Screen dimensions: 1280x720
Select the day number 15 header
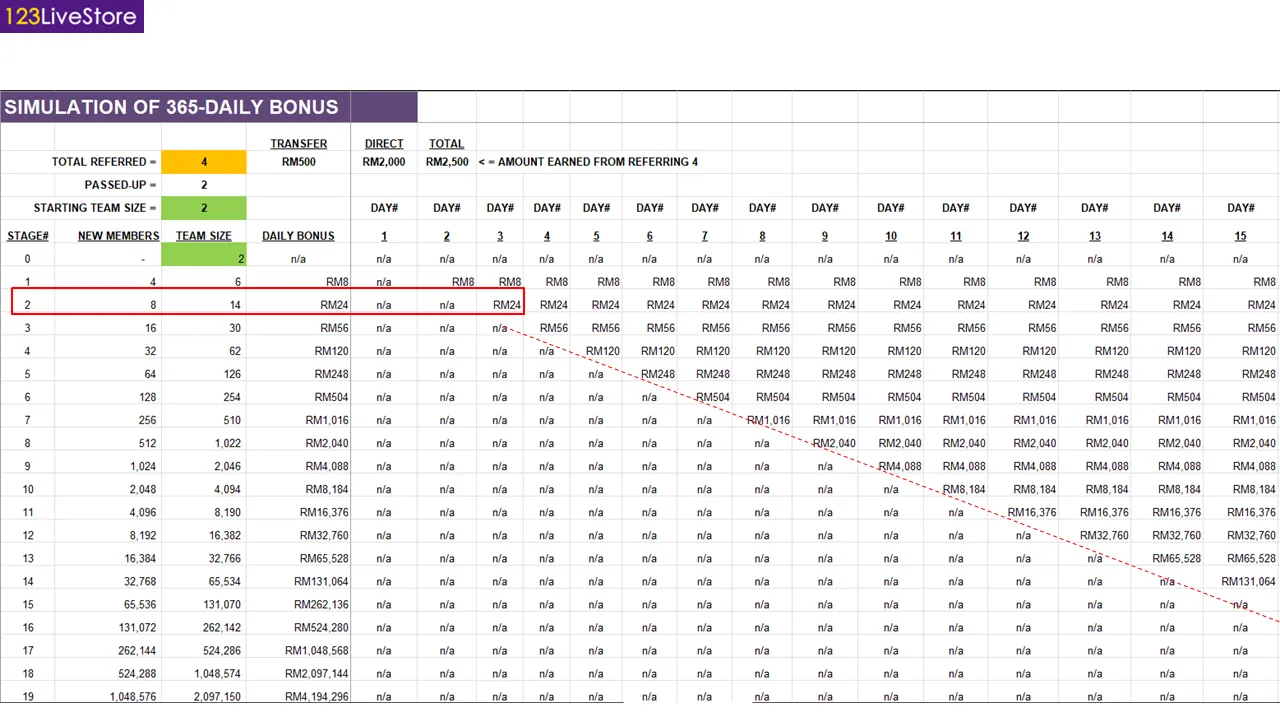click(x=1240, y=236)
